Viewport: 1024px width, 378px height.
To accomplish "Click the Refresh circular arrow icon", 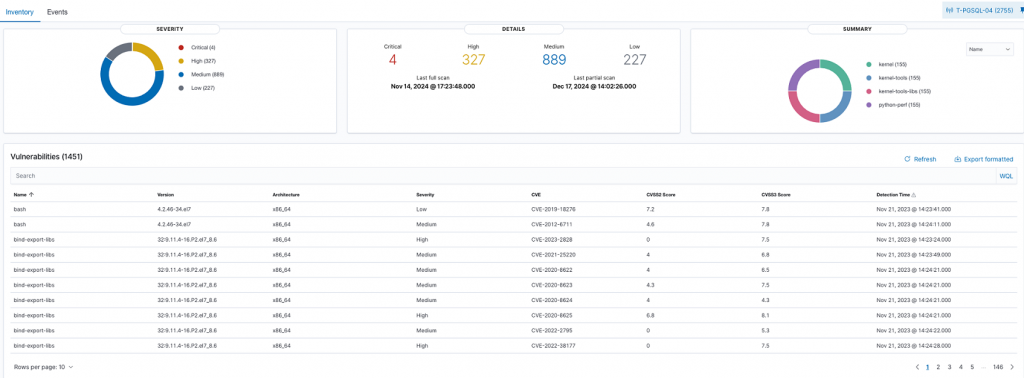I will (x=907, y=159).
